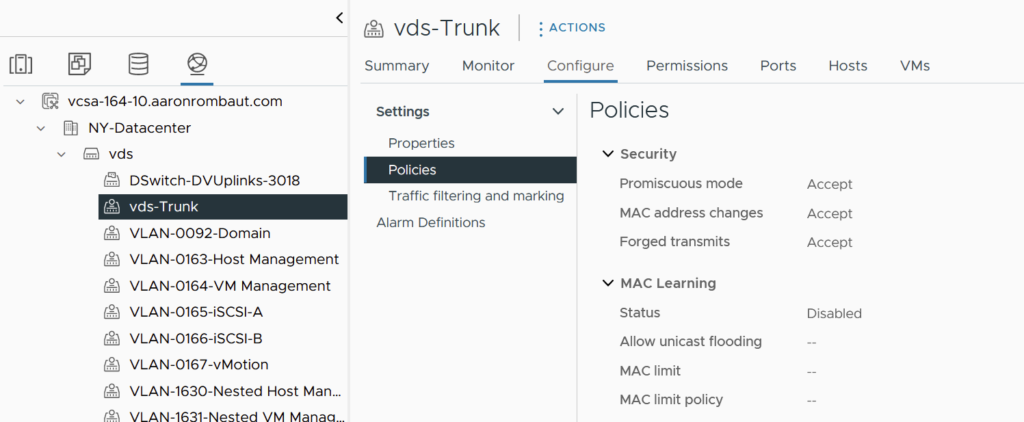
Task: Open Hosts and Clusters inventory view icon
Action: 21,64
